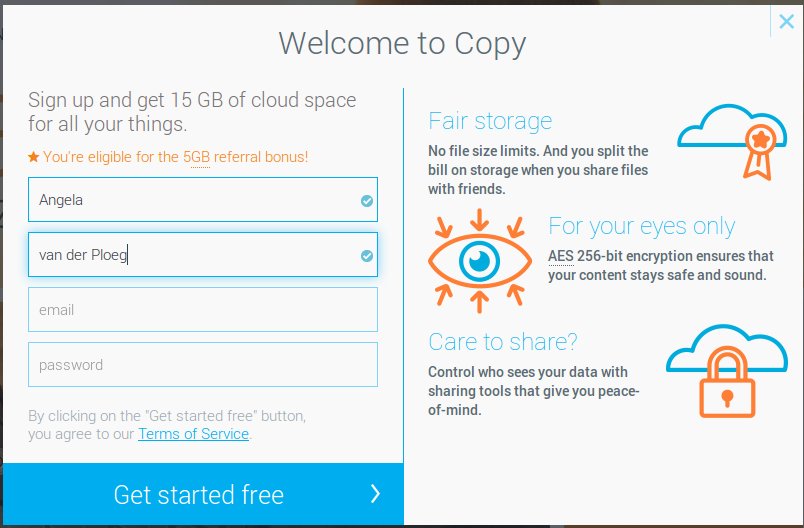This screenshot has width=804, height=528.
Task: Click the Fair storage heading
Action: tap(490, 121)
